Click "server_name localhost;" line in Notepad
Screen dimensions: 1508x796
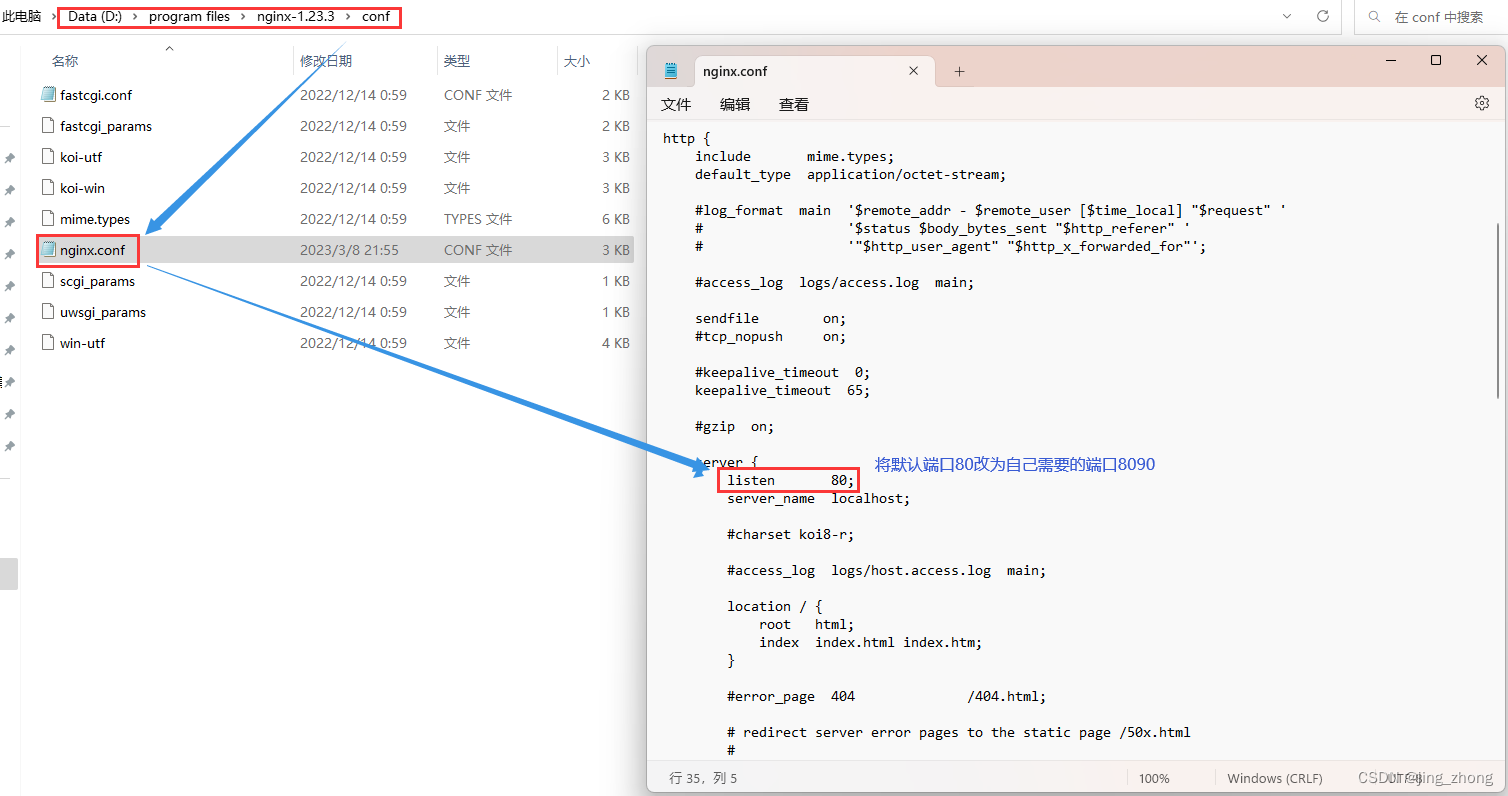(x=819, y=498)
